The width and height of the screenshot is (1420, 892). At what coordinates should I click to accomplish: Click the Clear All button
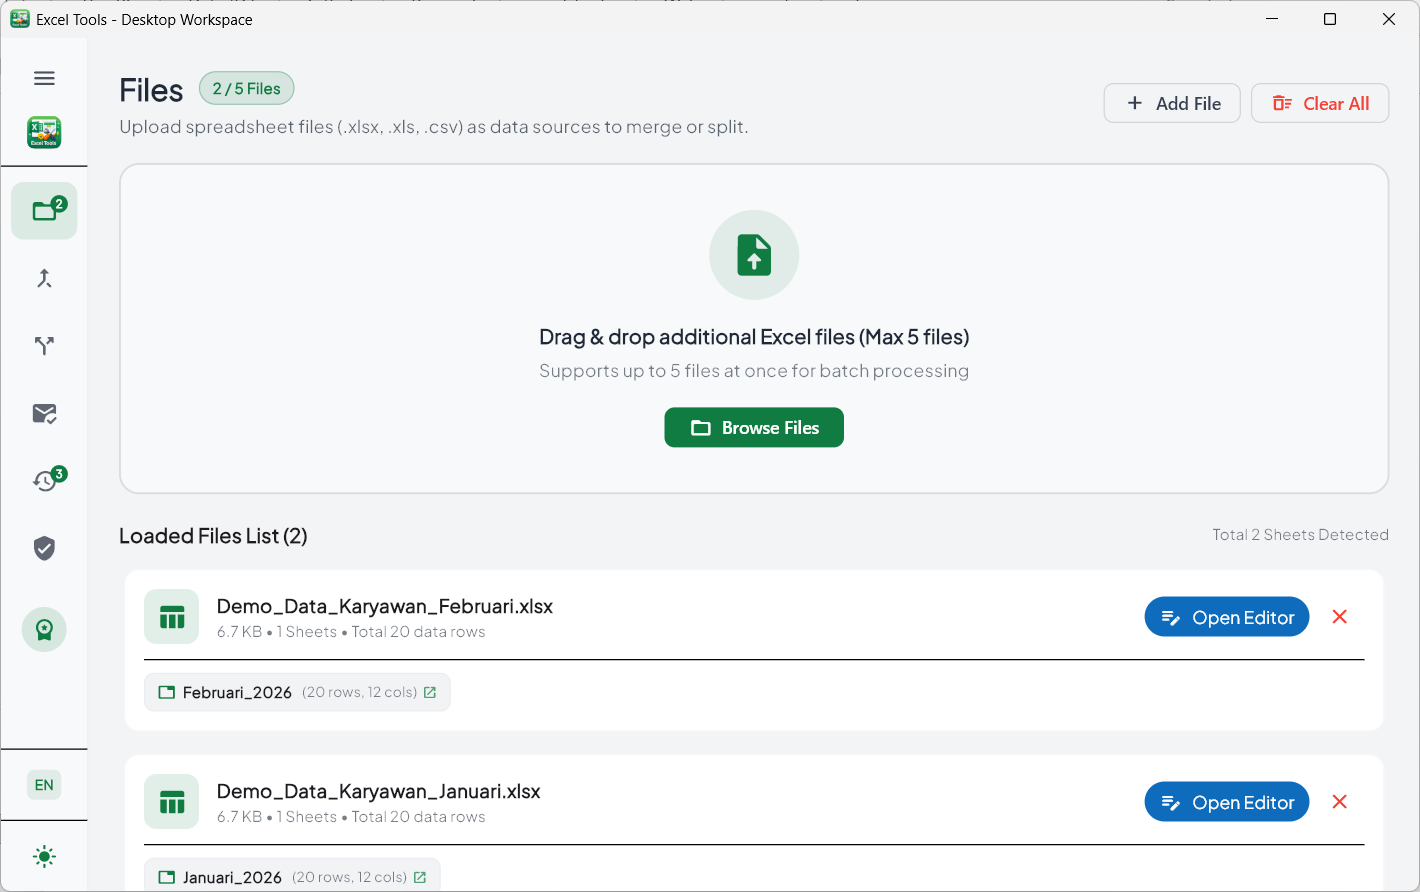coord(1320,103)
